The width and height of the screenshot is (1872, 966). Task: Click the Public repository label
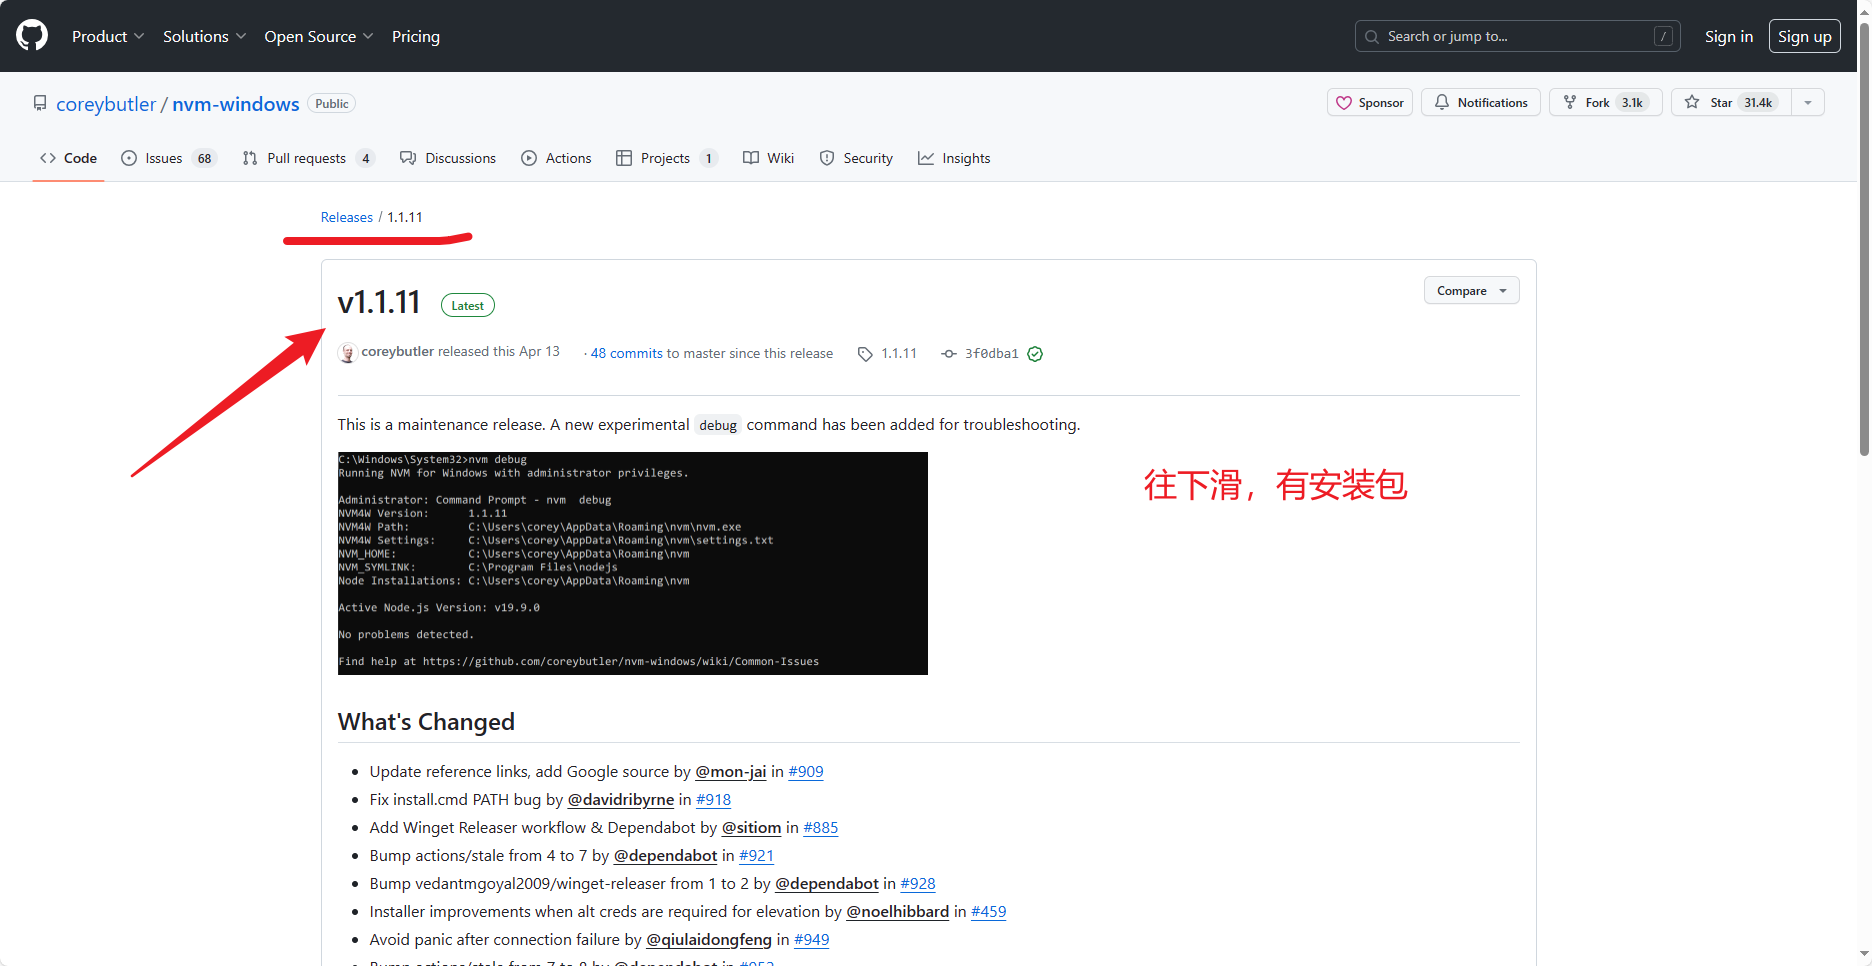(332, 104)
